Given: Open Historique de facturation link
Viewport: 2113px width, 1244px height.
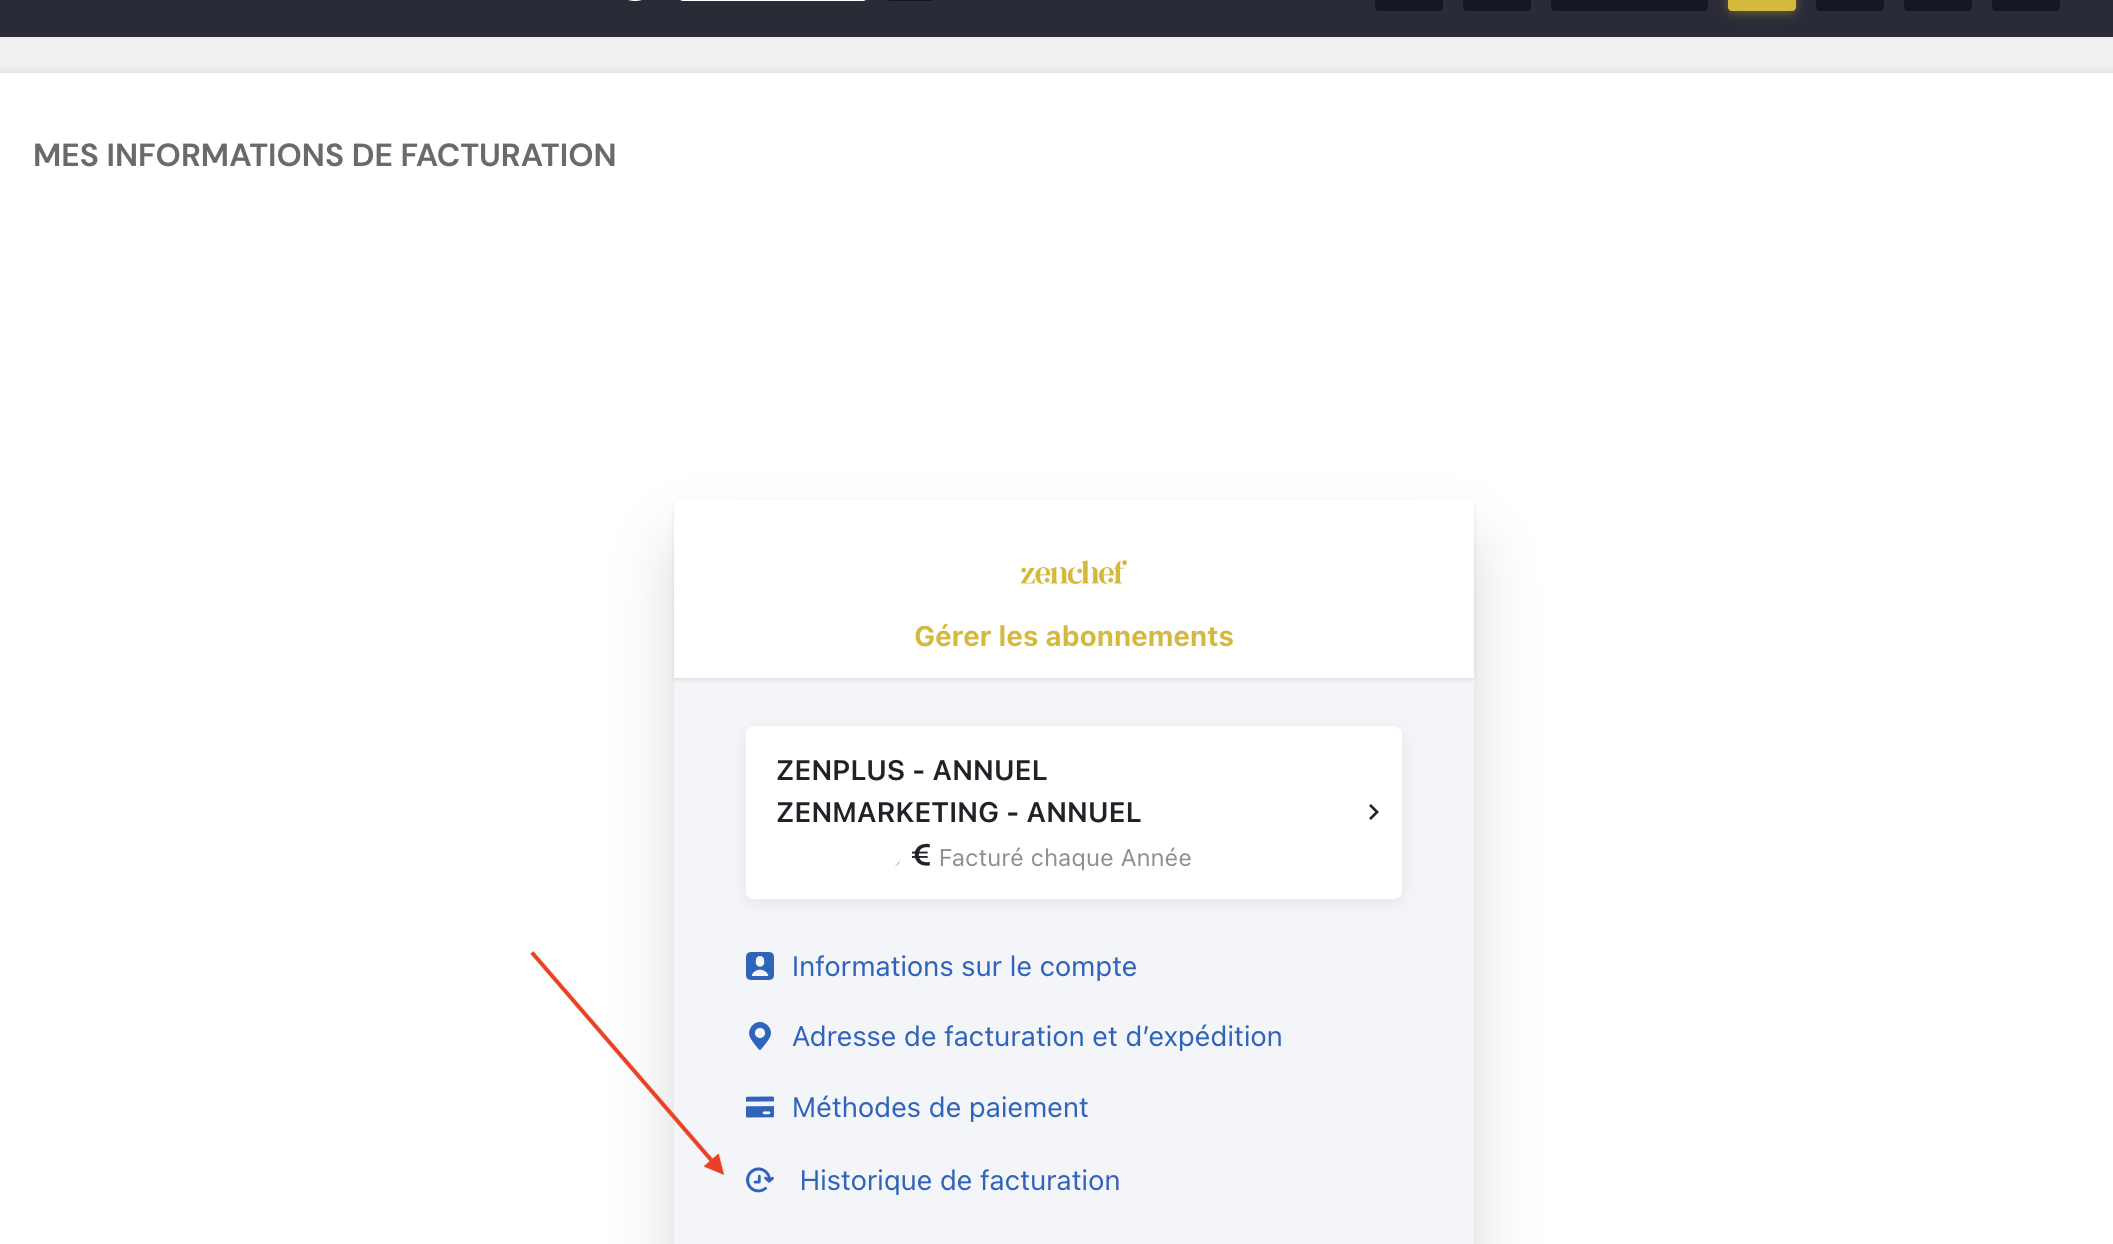Looking at the screenshot, I should click(960, 1180).
